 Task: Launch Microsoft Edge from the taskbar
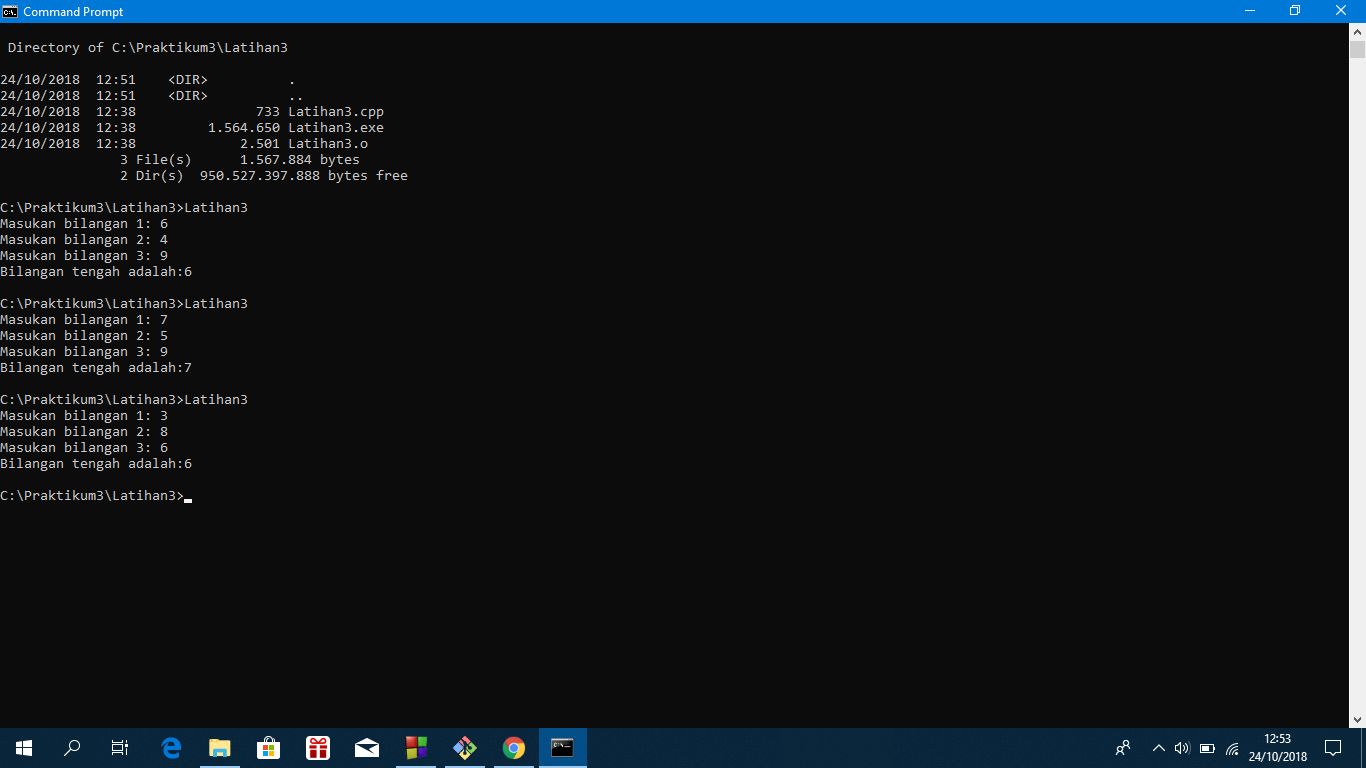[171, 748]
